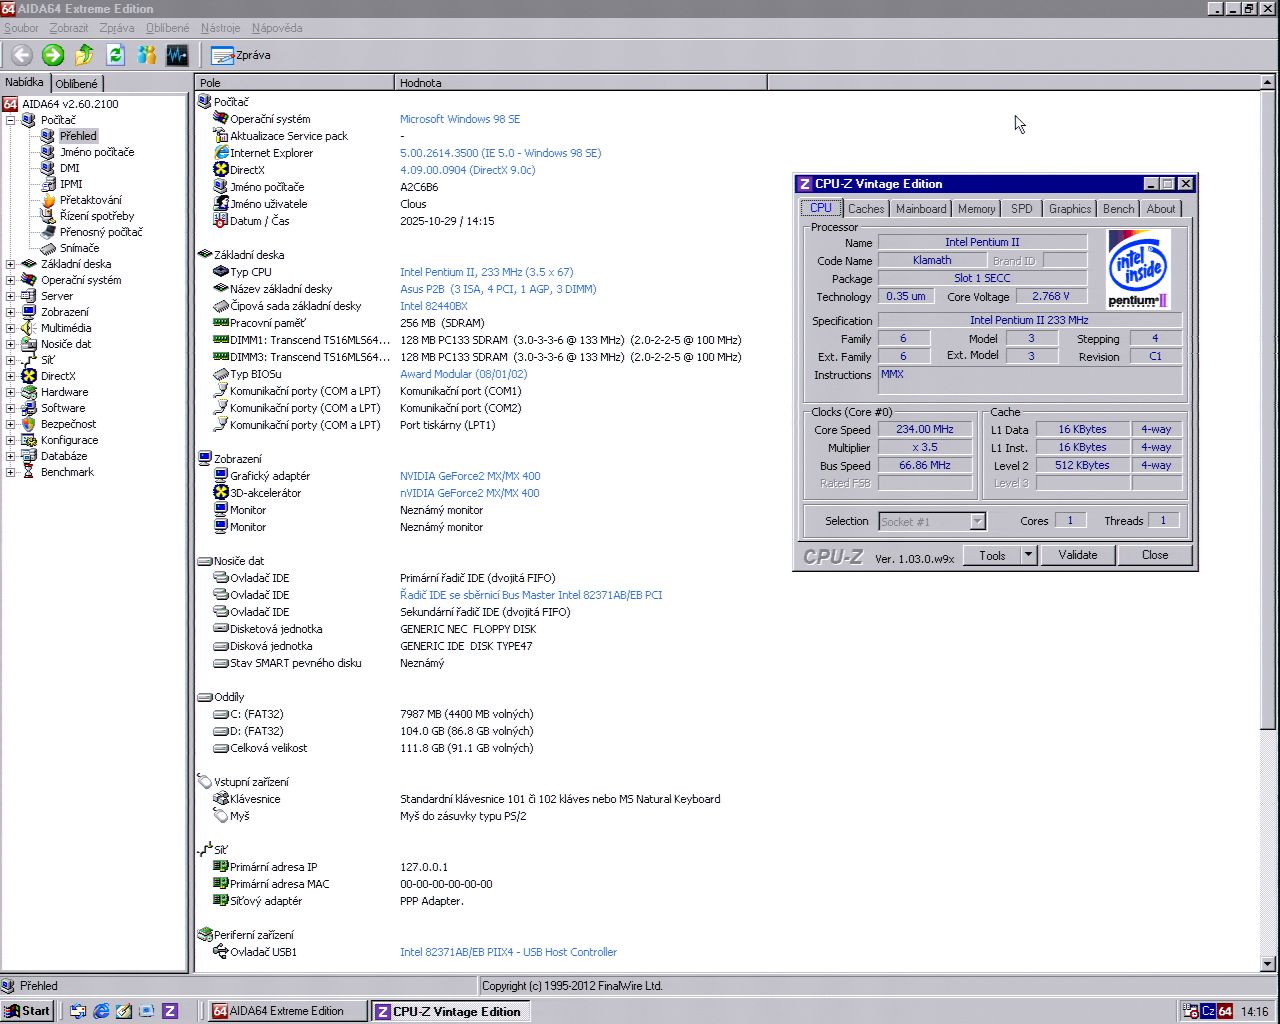Click the grey back arrow toolbar icon

pyautogui.click(x=22, y=55)
